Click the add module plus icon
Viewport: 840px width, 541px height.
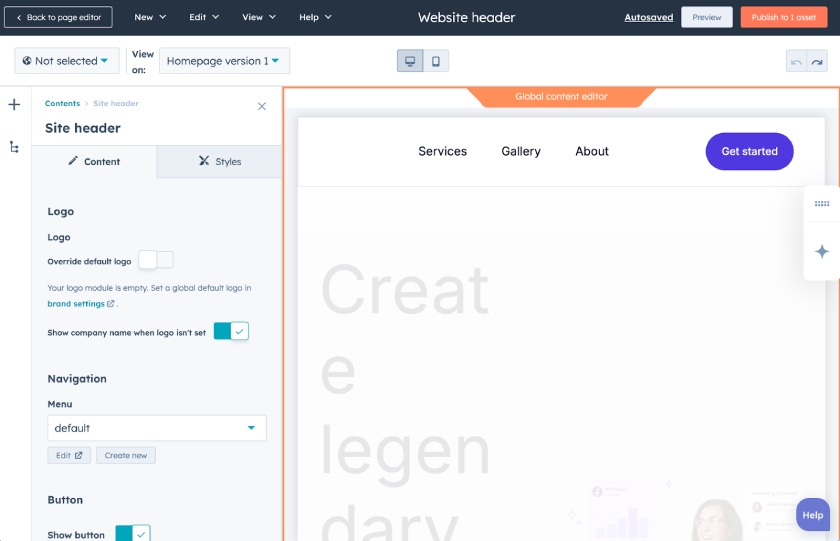pyautogui.click(x=14, y=104)
